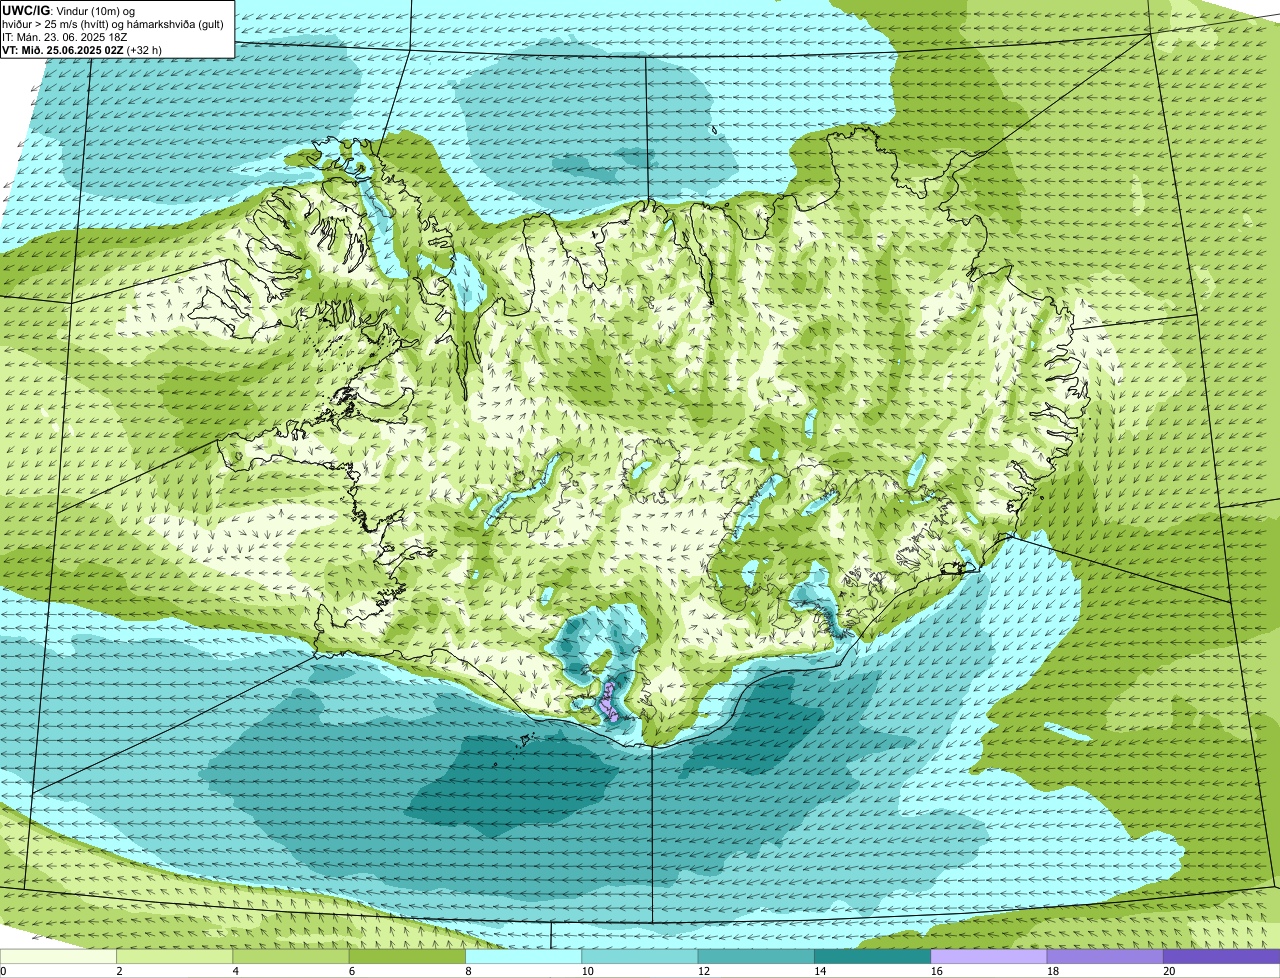1280x978 pixels.
Task: Select the above 20 m/s dark purple swatch
Action: pyautogui.click(x=1221, y=956)
